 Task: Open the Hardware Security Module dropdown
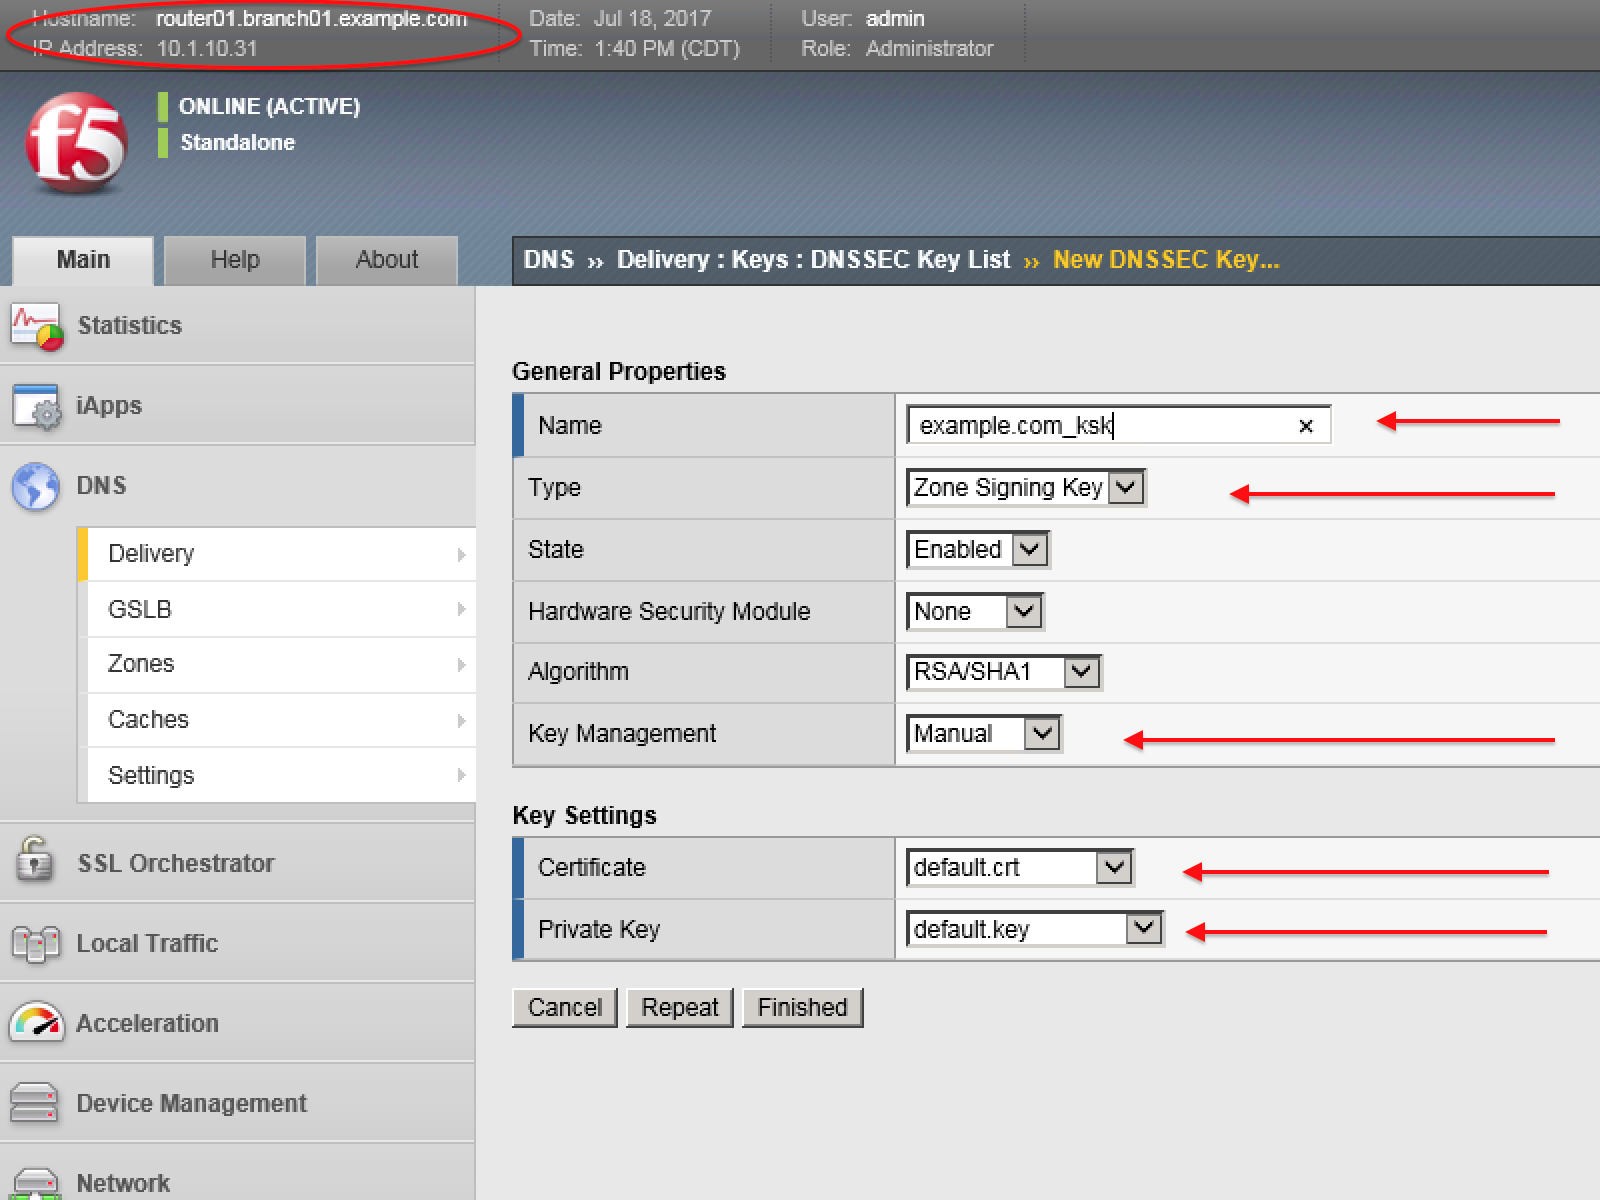tap(975, 612)
